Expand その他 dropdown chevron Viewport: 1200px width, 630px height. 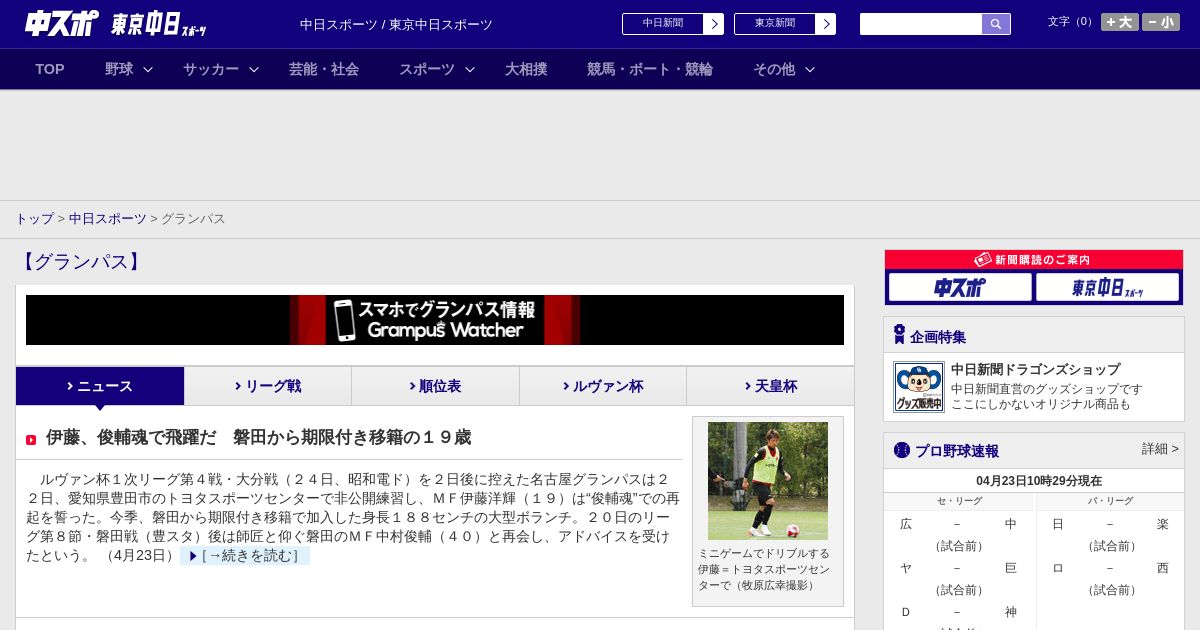[x=810, y=69]
